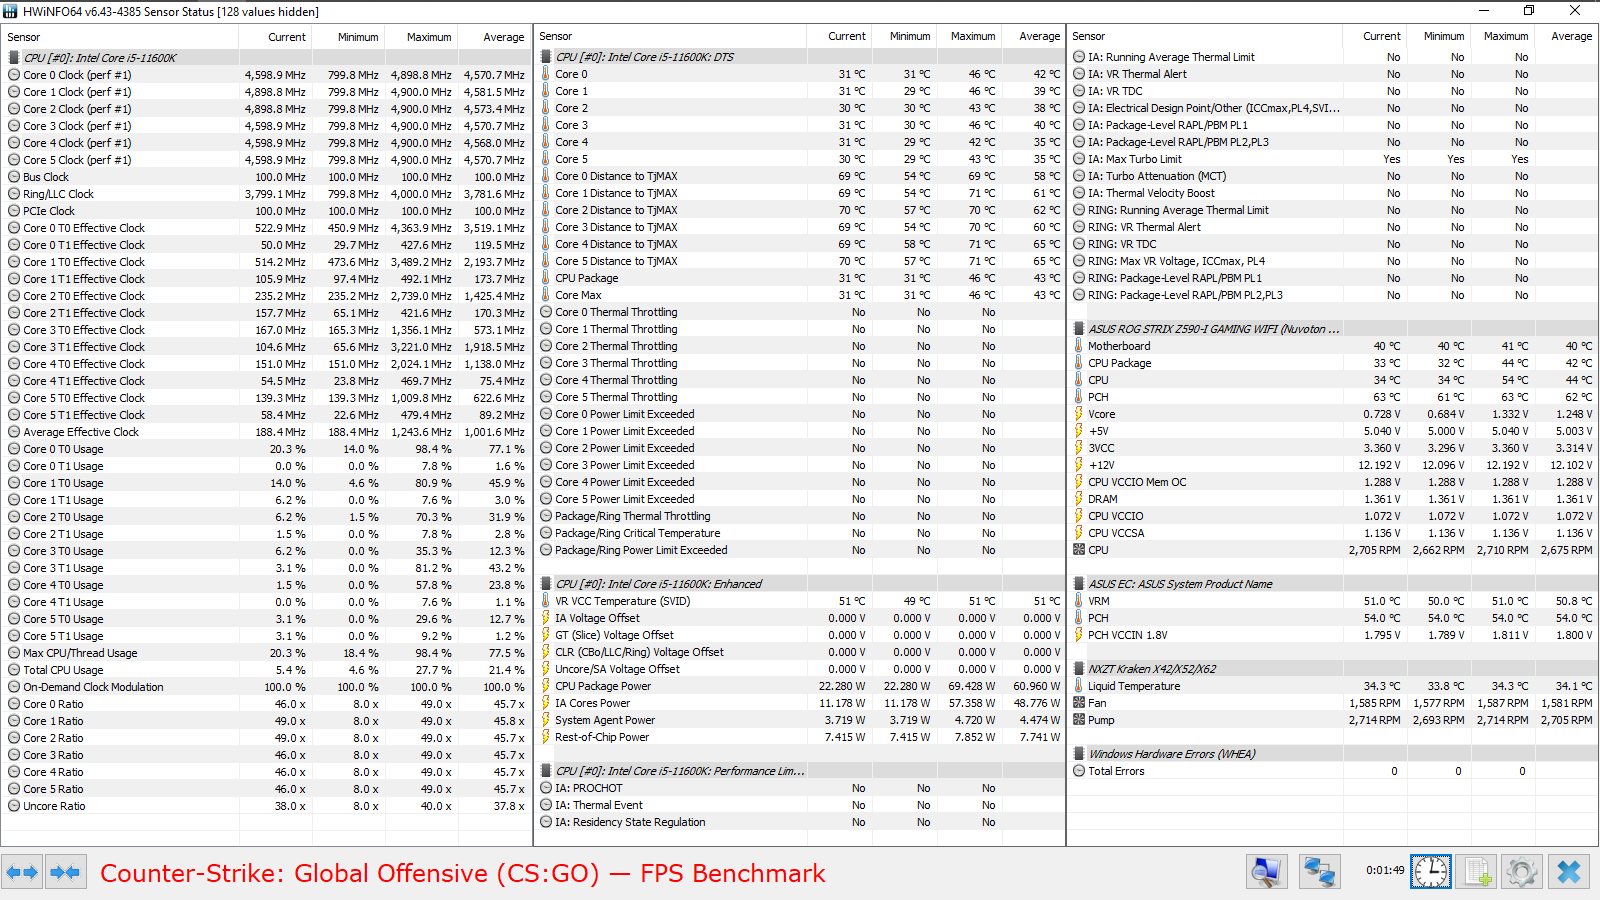The height and width of the screenshot is (900, 1600).
Task: Select the Total CPU Usage row
Action: 266,670
